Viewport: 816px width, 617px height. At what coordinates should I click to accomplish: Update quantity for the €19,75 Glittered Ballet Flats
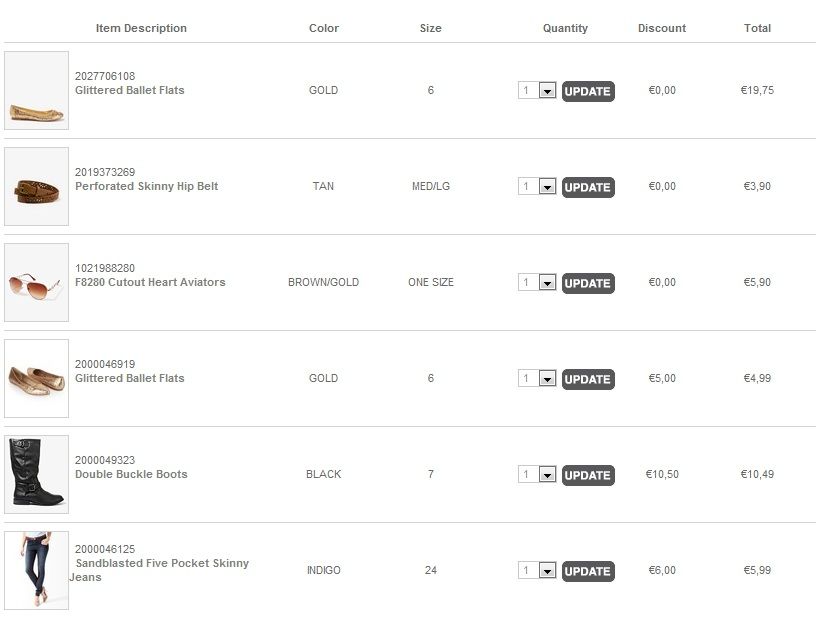[x=588, y=91]
